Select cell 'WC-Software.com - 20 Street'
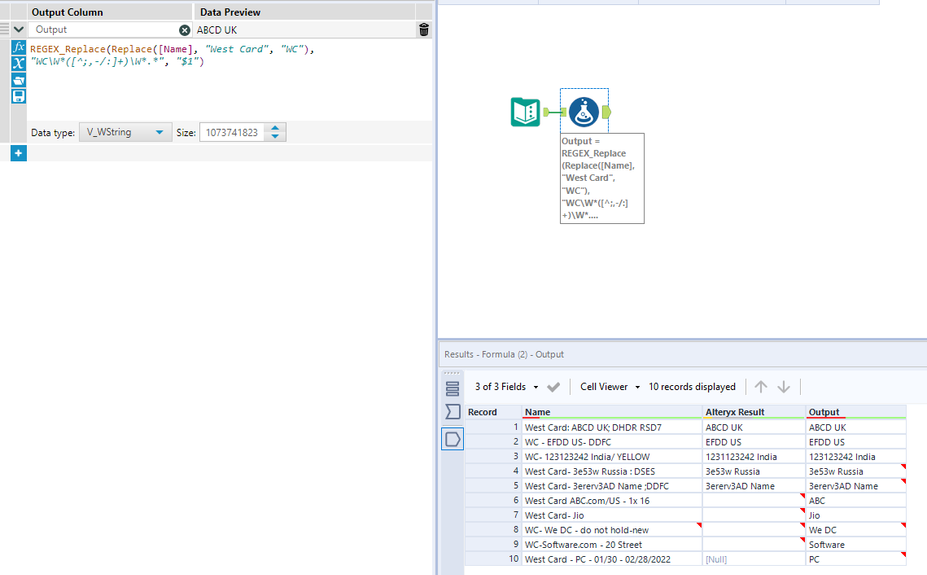Screen dimensions: 927x575 (611, 545)
